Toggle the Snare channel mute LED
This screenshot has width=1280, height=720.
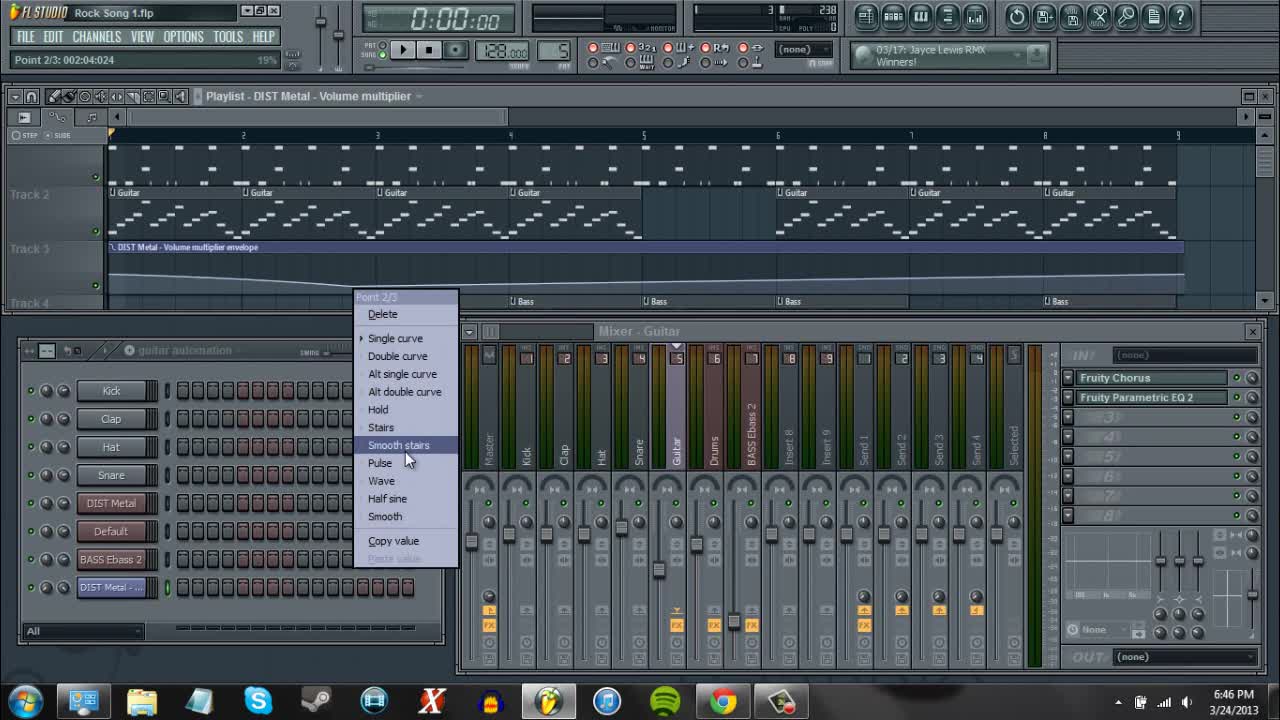tap(31, 475)
